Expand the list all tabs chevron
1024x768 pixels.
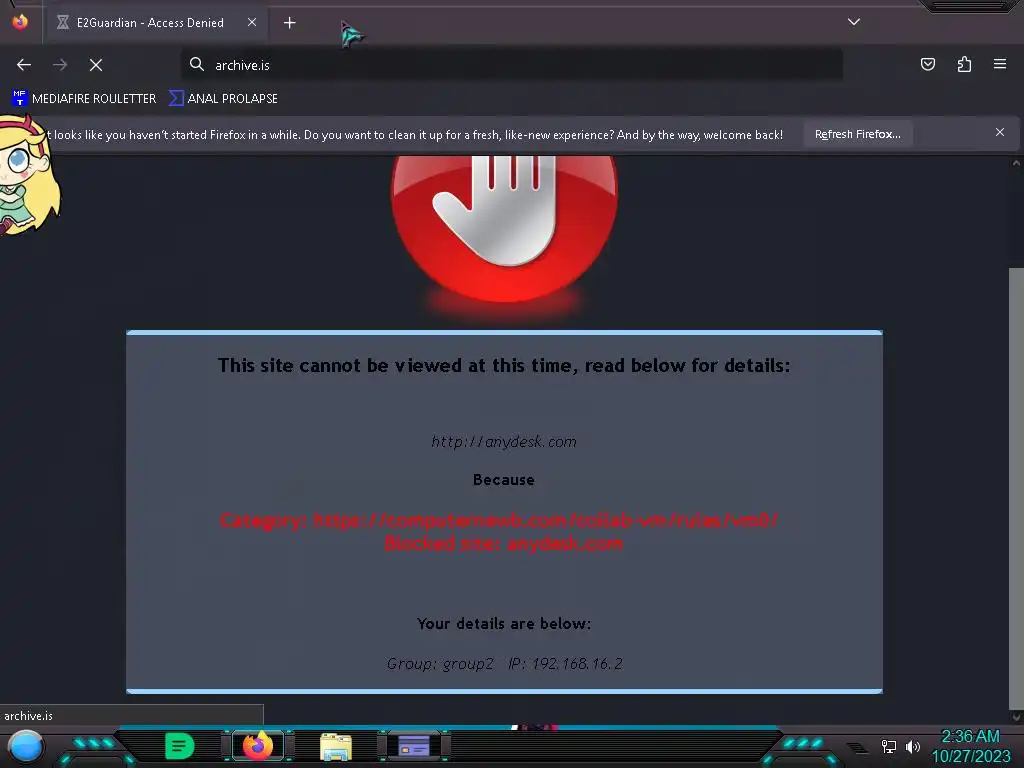(x=854, y=22)
